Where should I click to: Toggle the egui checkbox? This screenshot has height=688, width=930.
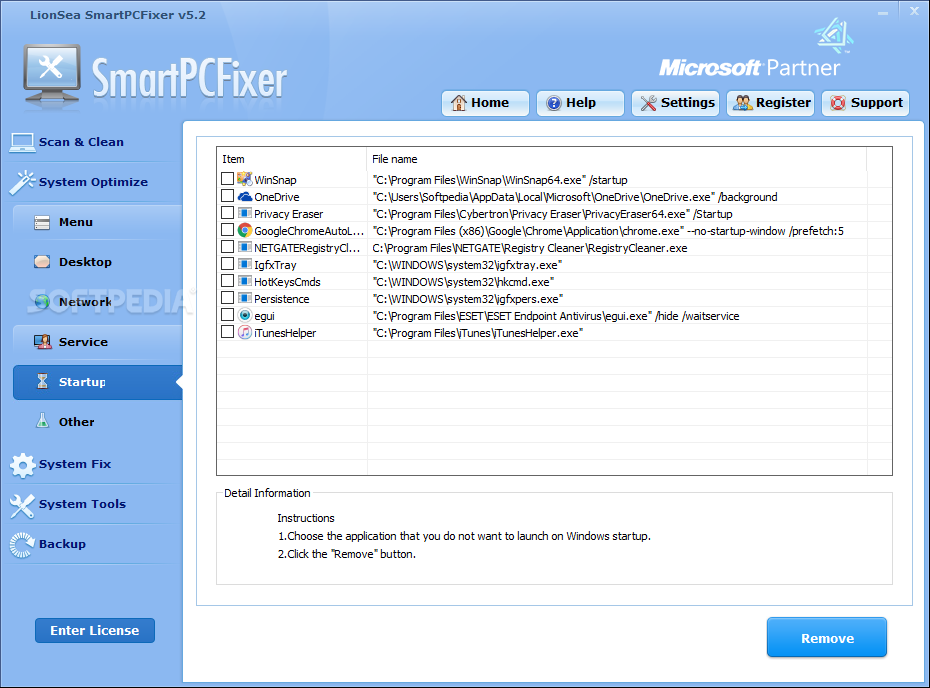pos(227,314)
